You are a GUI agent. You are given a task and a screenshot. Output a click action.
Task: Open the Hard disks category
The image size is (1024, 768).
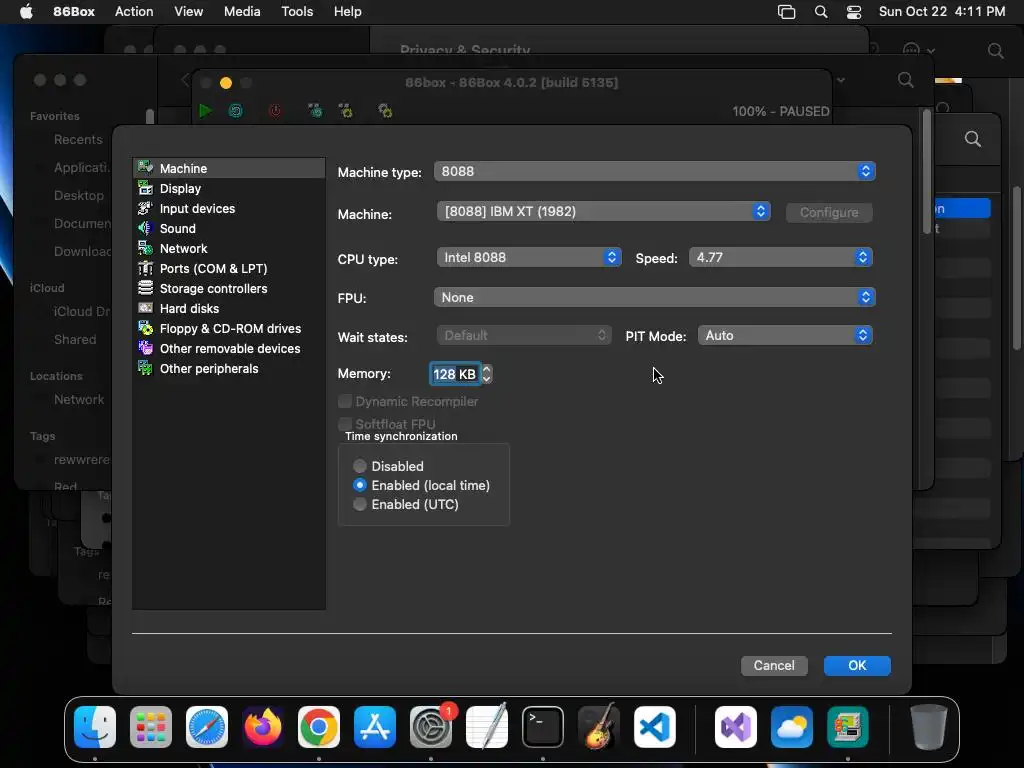(x=229, y=309)
